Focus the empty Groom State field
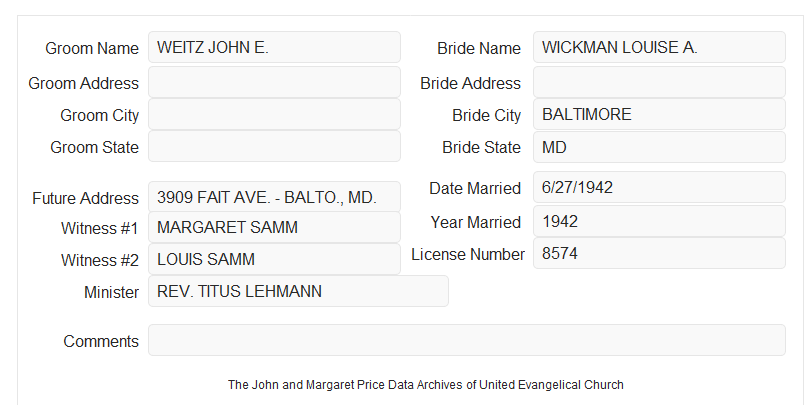Screen dimensions: 805x405 click(x=274, y=146)
